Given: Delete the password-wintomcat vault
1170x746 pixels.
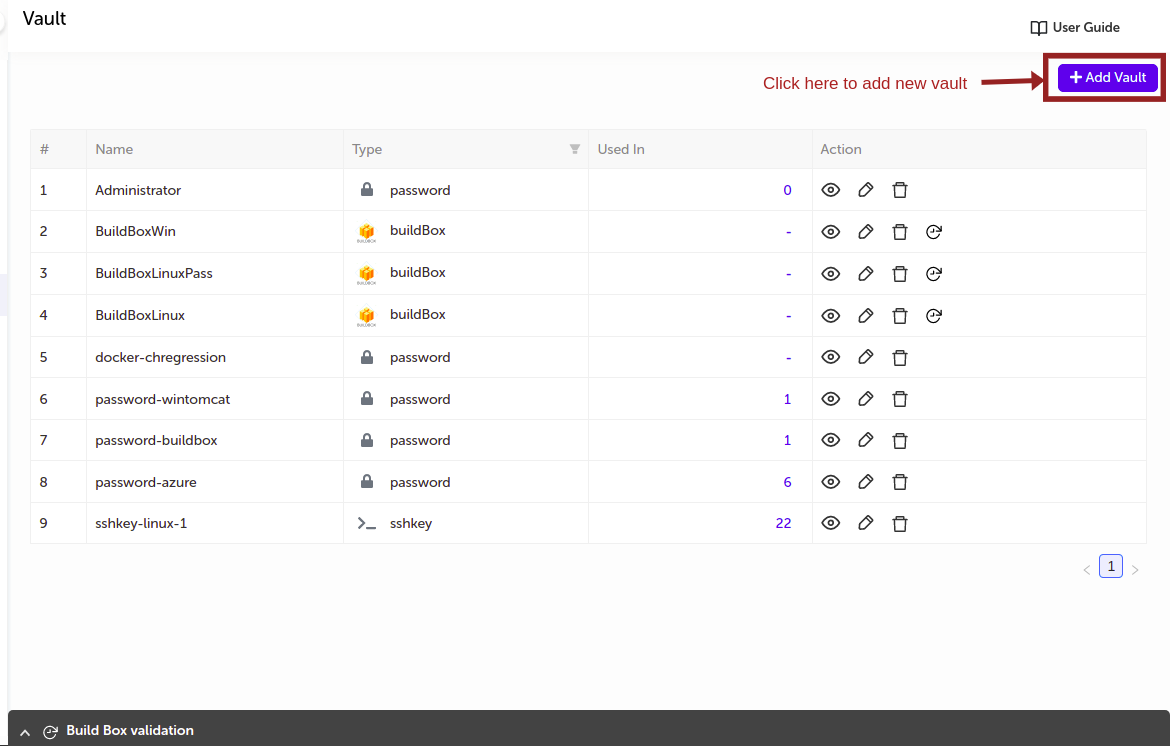Looking at the screenshot, I should [900, 399].
